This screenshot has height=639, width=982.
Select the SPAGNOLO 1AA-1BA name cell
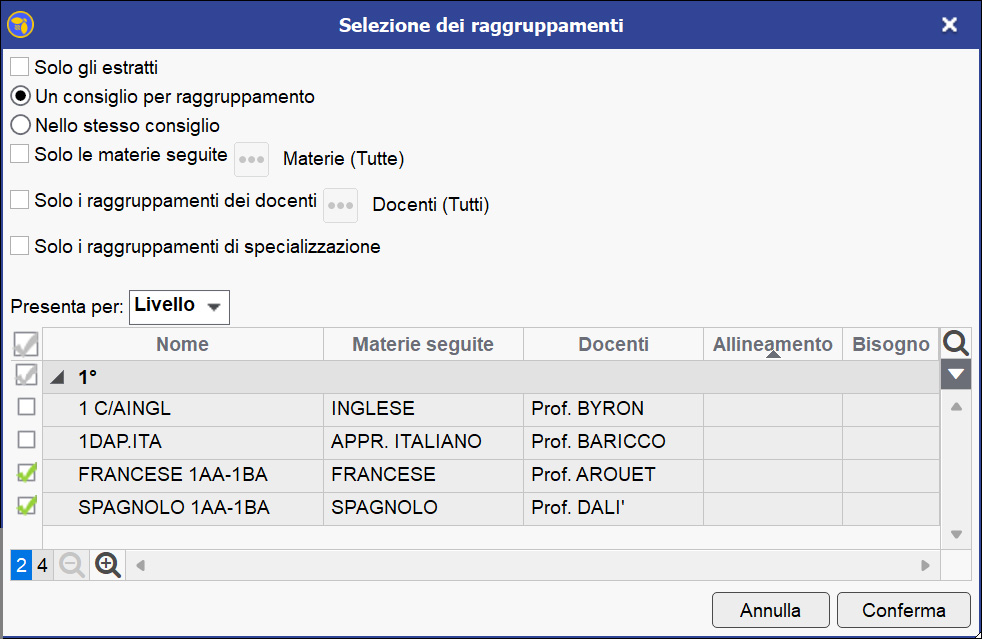[x=183, y=507]
